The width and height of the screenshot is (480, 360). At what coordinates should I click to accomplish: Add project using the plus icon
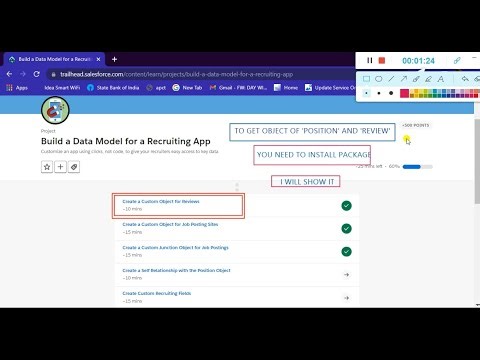point(60,167)
